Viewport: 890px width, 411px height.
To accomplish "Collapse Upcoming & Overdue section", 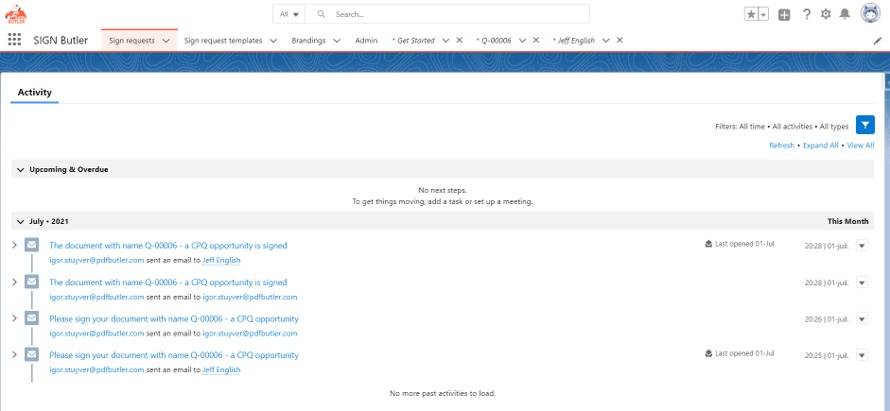I will click(x=21, y=169).
